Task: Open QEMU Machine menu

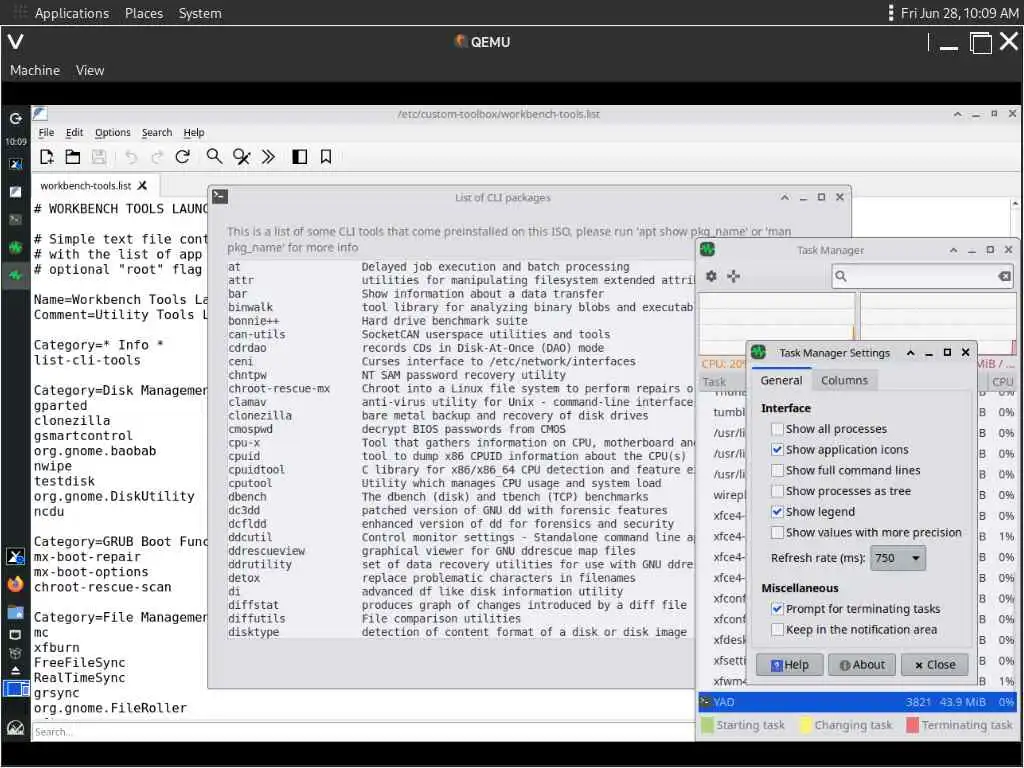Action: [35, 71]
